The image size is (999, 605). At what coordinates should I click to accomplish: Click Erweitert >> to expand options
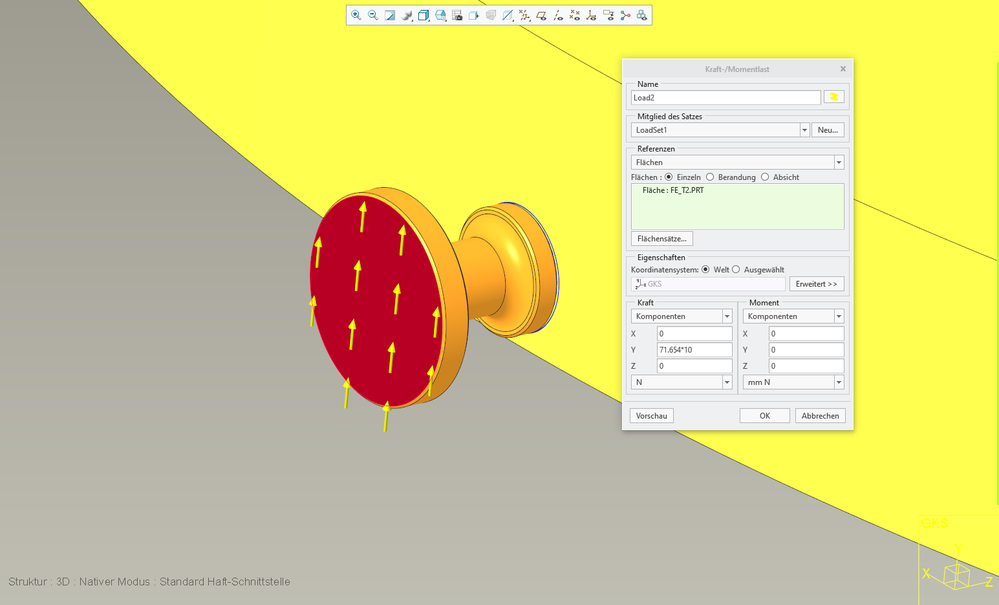(x=817, y=284)
